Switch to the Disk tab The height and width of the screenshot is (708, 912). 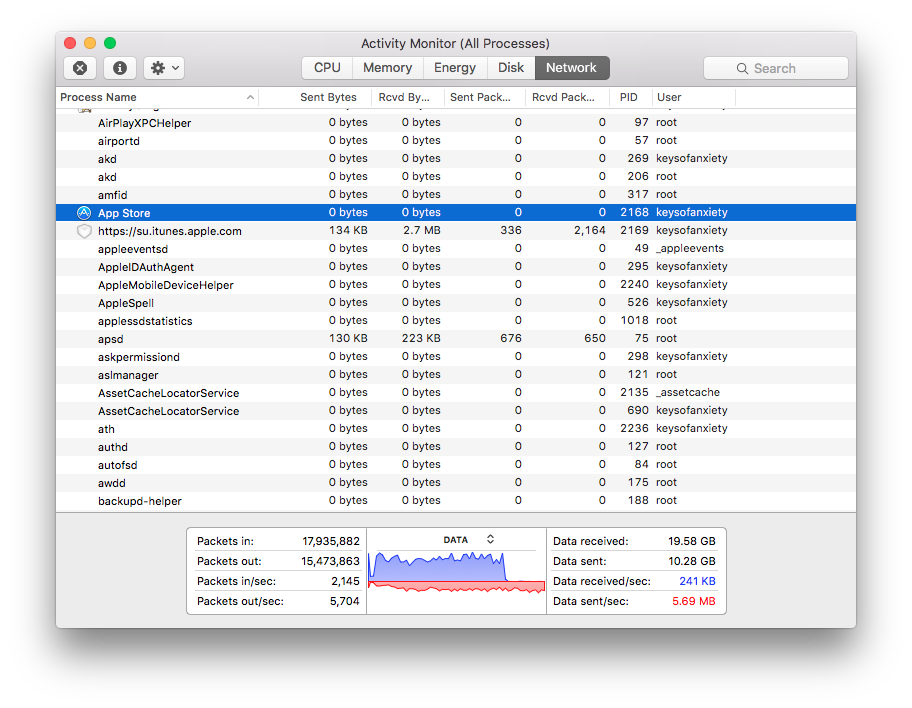pos(511,67)
